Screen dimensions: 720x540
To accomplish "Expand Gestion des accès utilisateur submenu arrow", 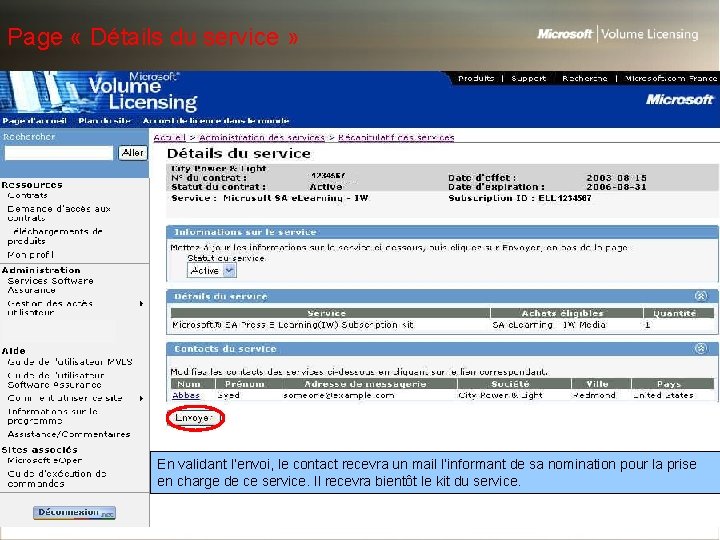I will (x=141, y=304).
